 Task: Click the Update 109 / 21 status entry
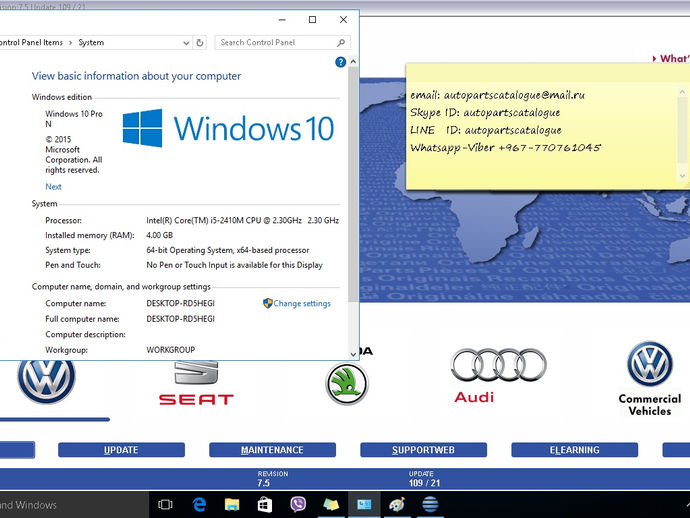[424, 478]
